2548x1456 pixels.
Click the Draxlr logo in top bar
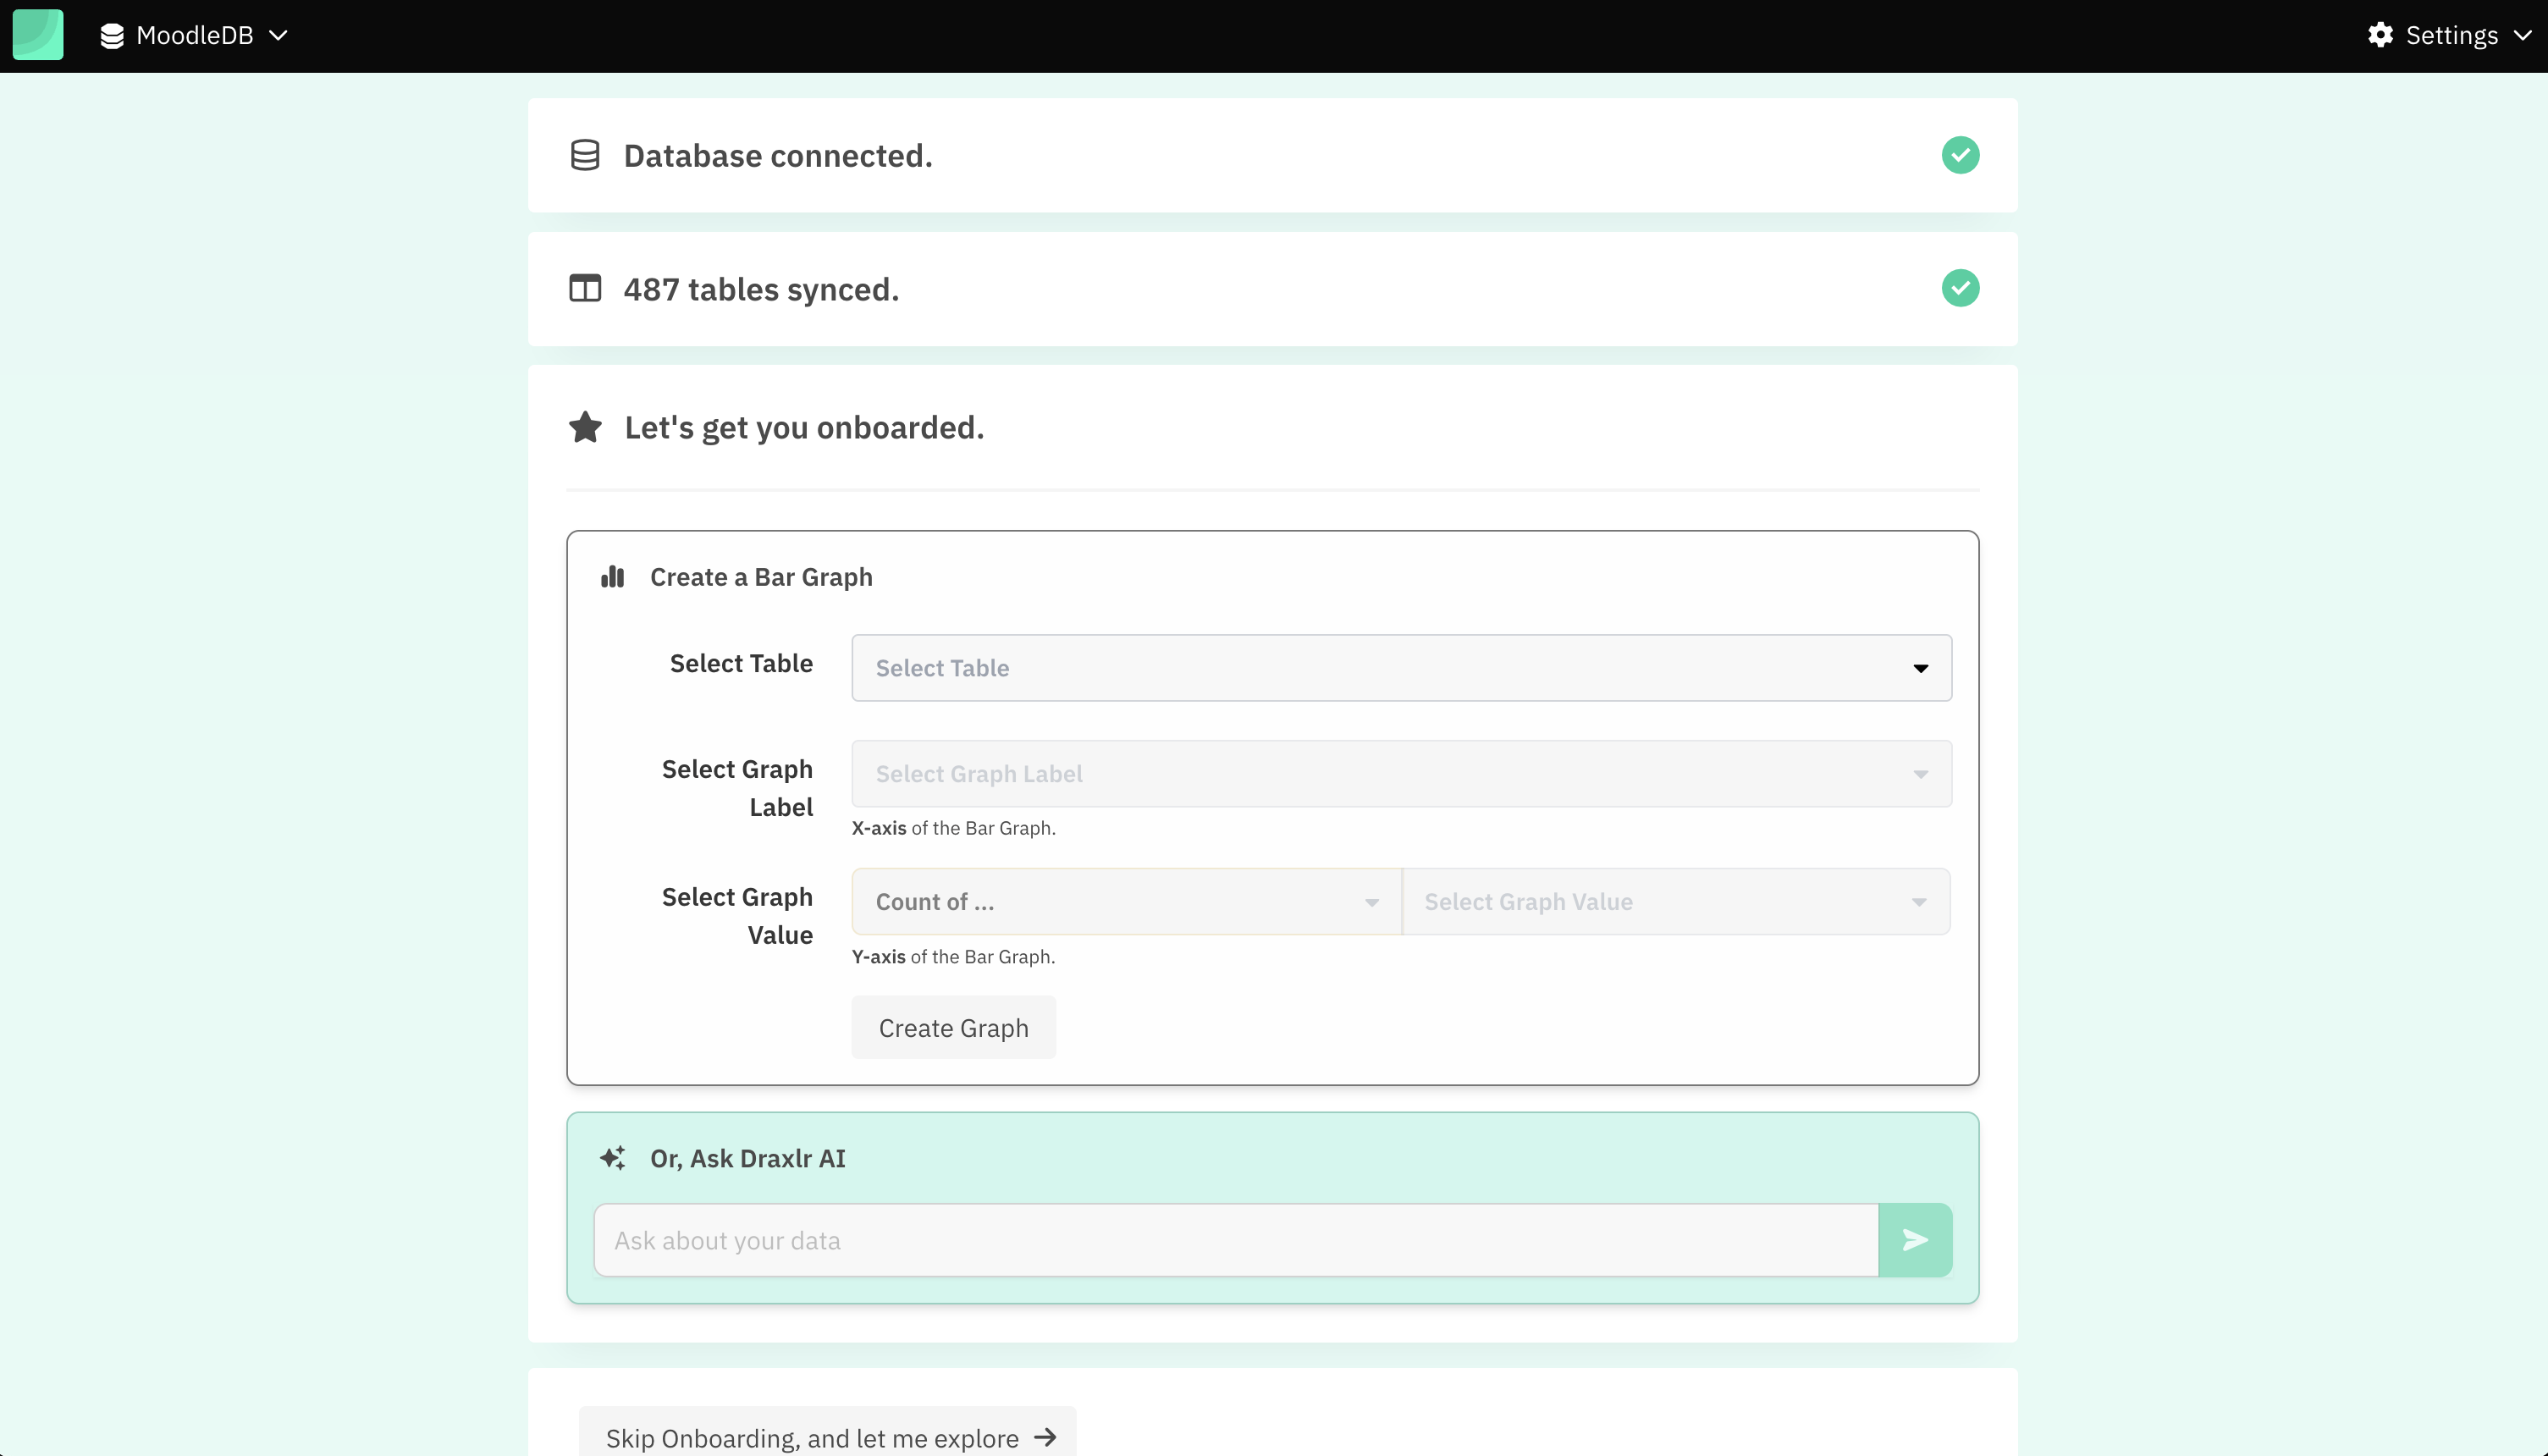click(38, 35)
